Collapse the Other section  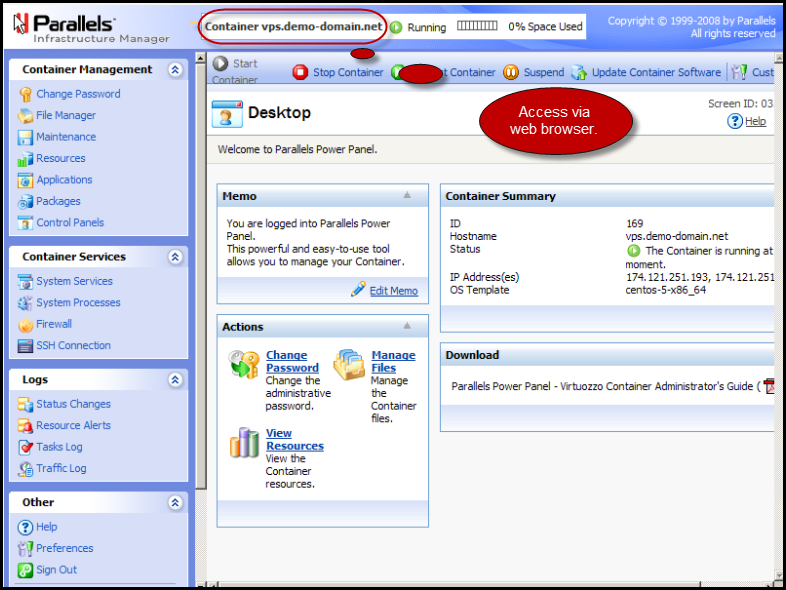click(175, 503)
